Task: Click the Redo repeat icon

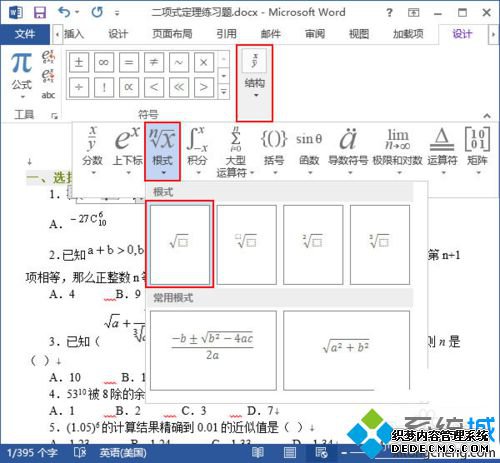Action: 97,12
